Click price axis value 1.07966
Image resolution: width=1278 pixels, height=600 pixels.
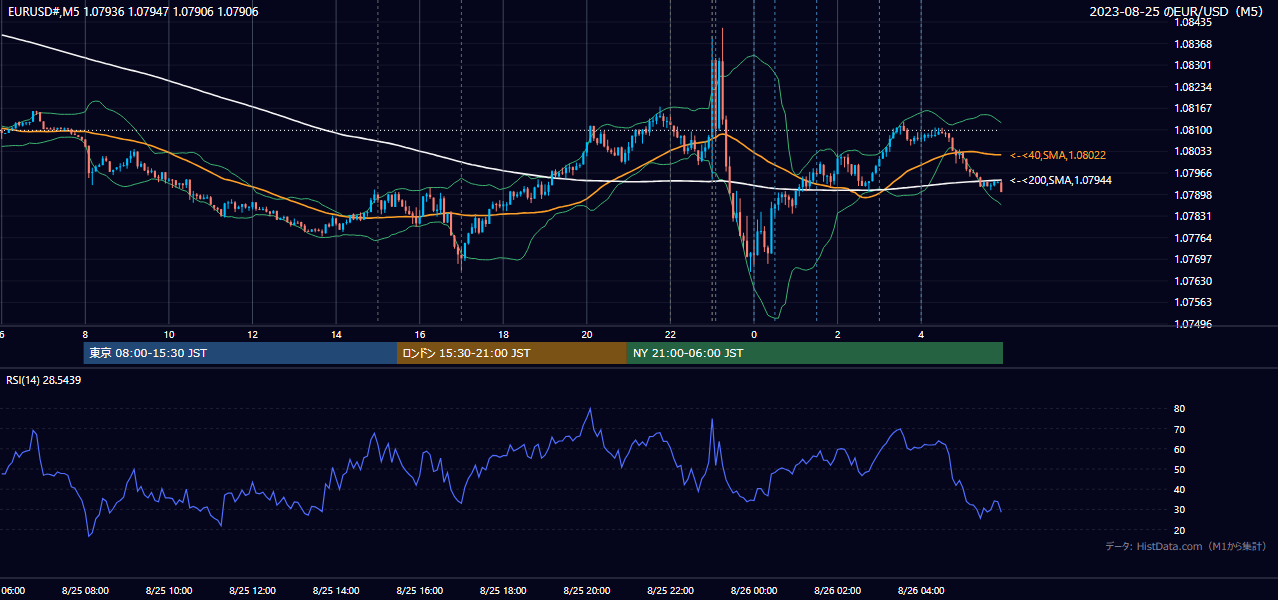(x=1193, y=173)
